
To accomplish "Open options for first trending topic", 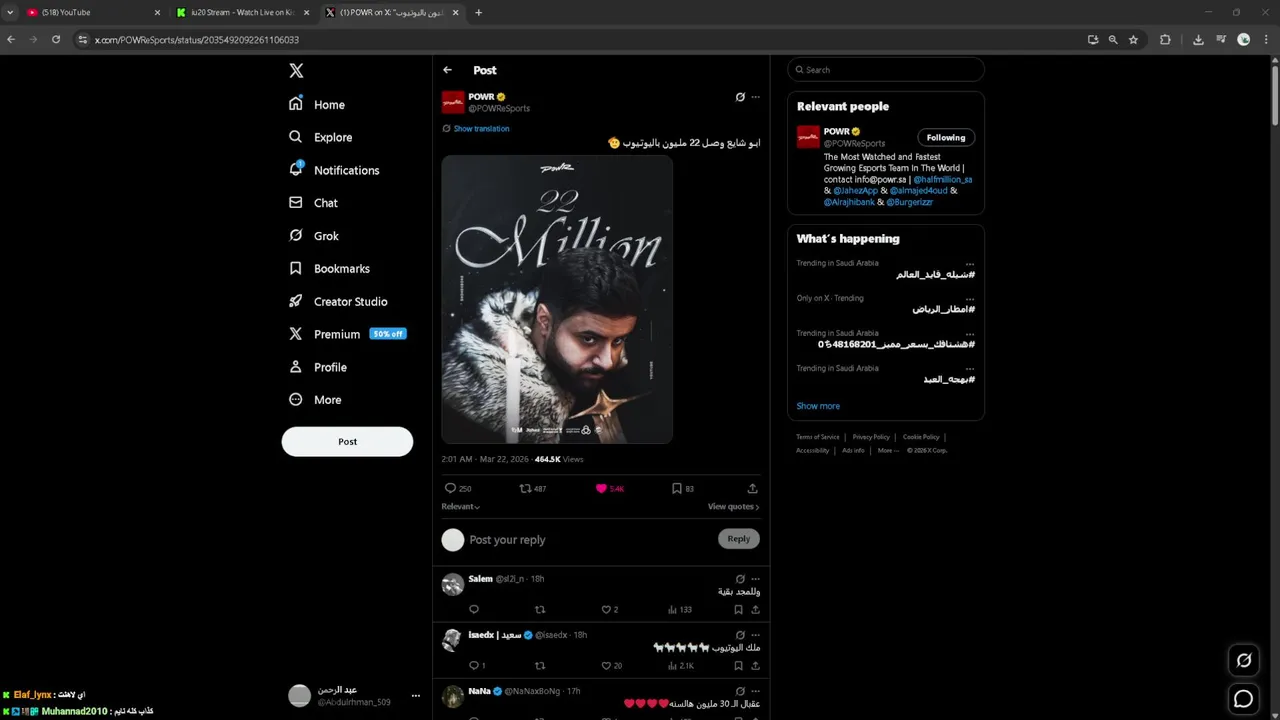I will pos(970,263).
